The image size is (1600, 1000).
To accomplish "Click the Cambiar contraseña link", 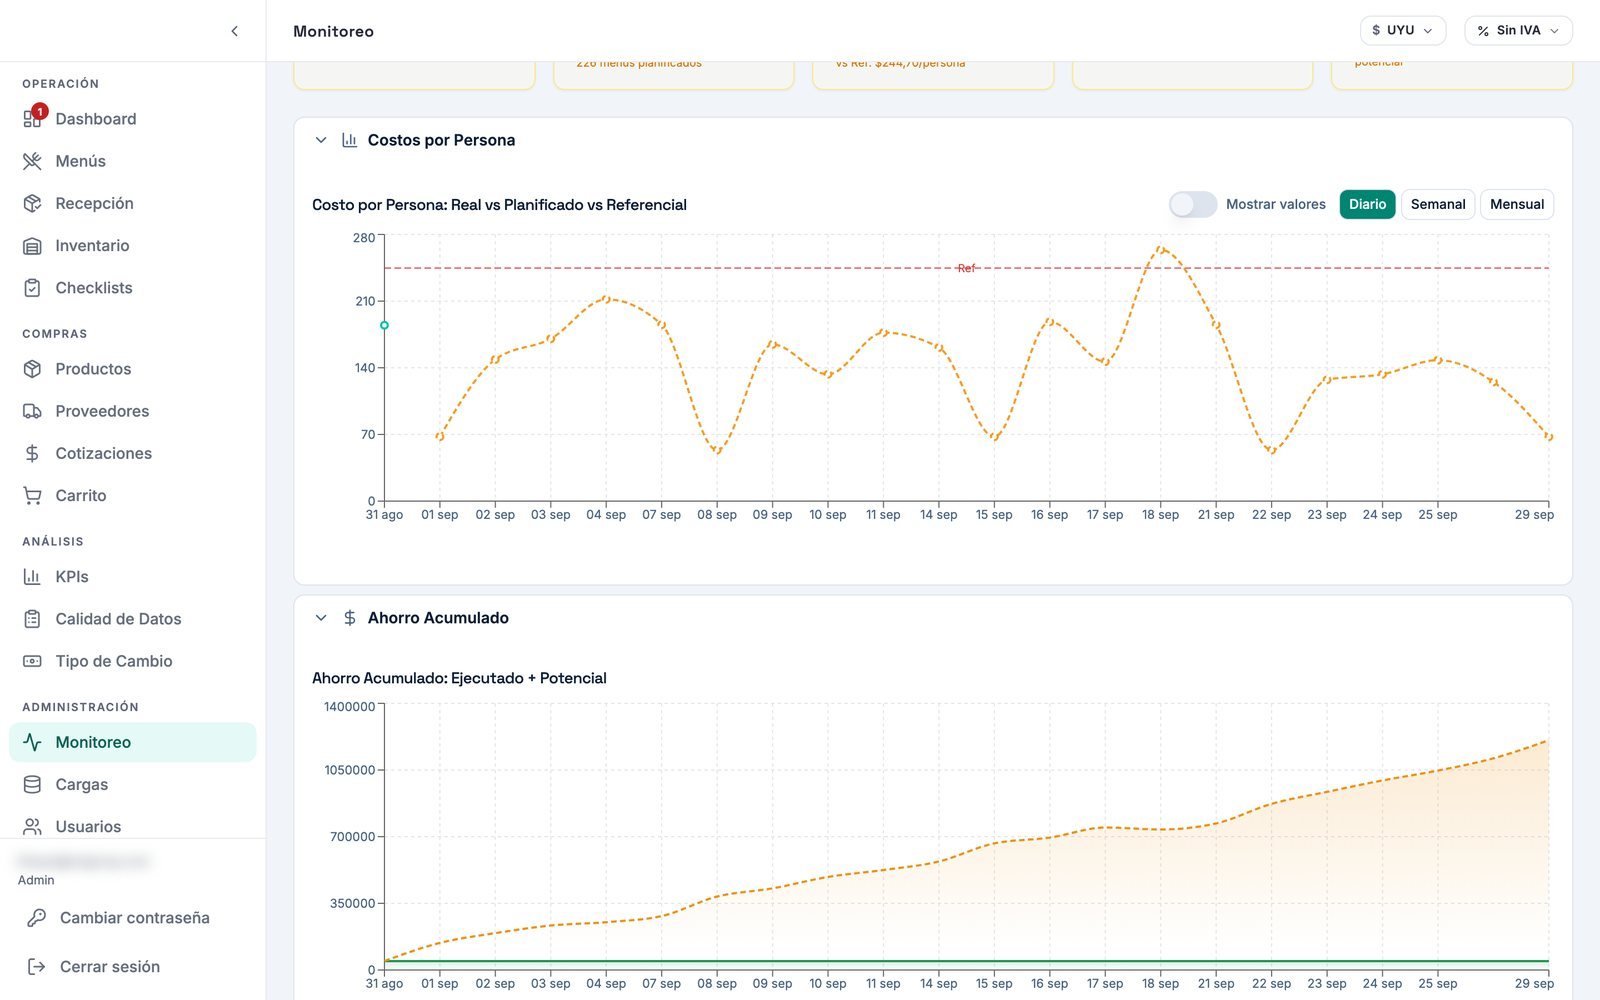I will tap(134, 918).
